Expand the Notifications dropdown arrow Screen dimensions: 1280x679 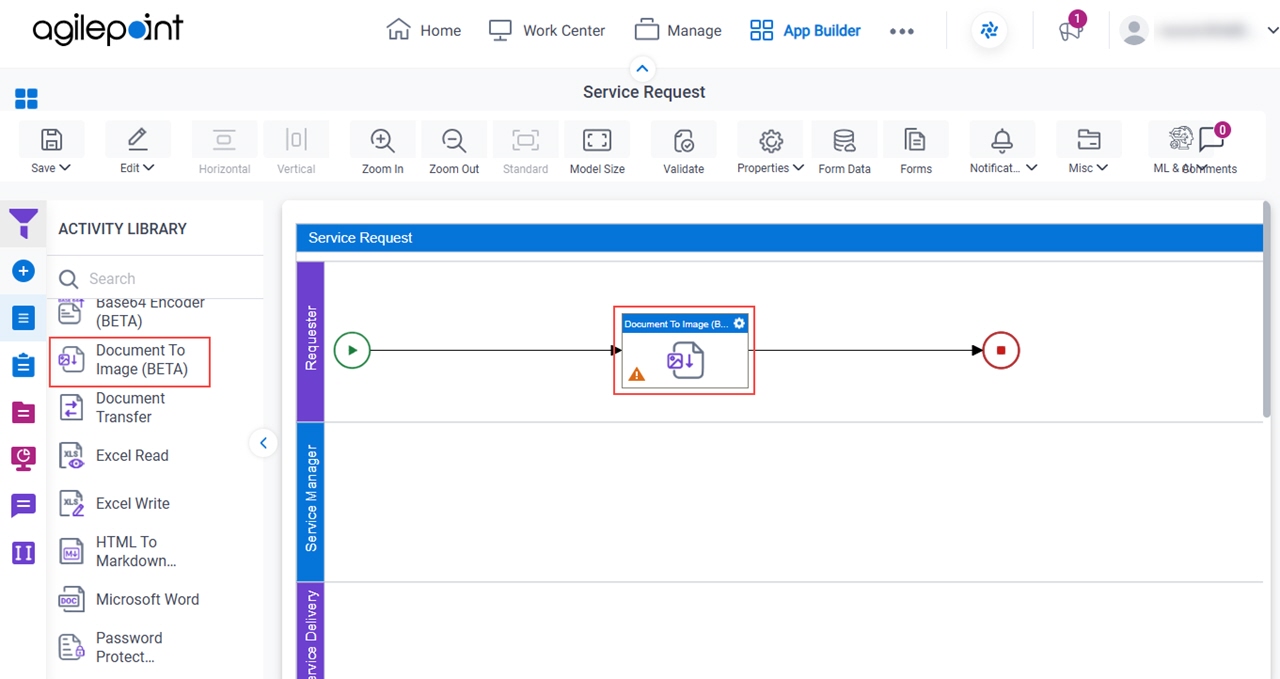(1032, 168)
